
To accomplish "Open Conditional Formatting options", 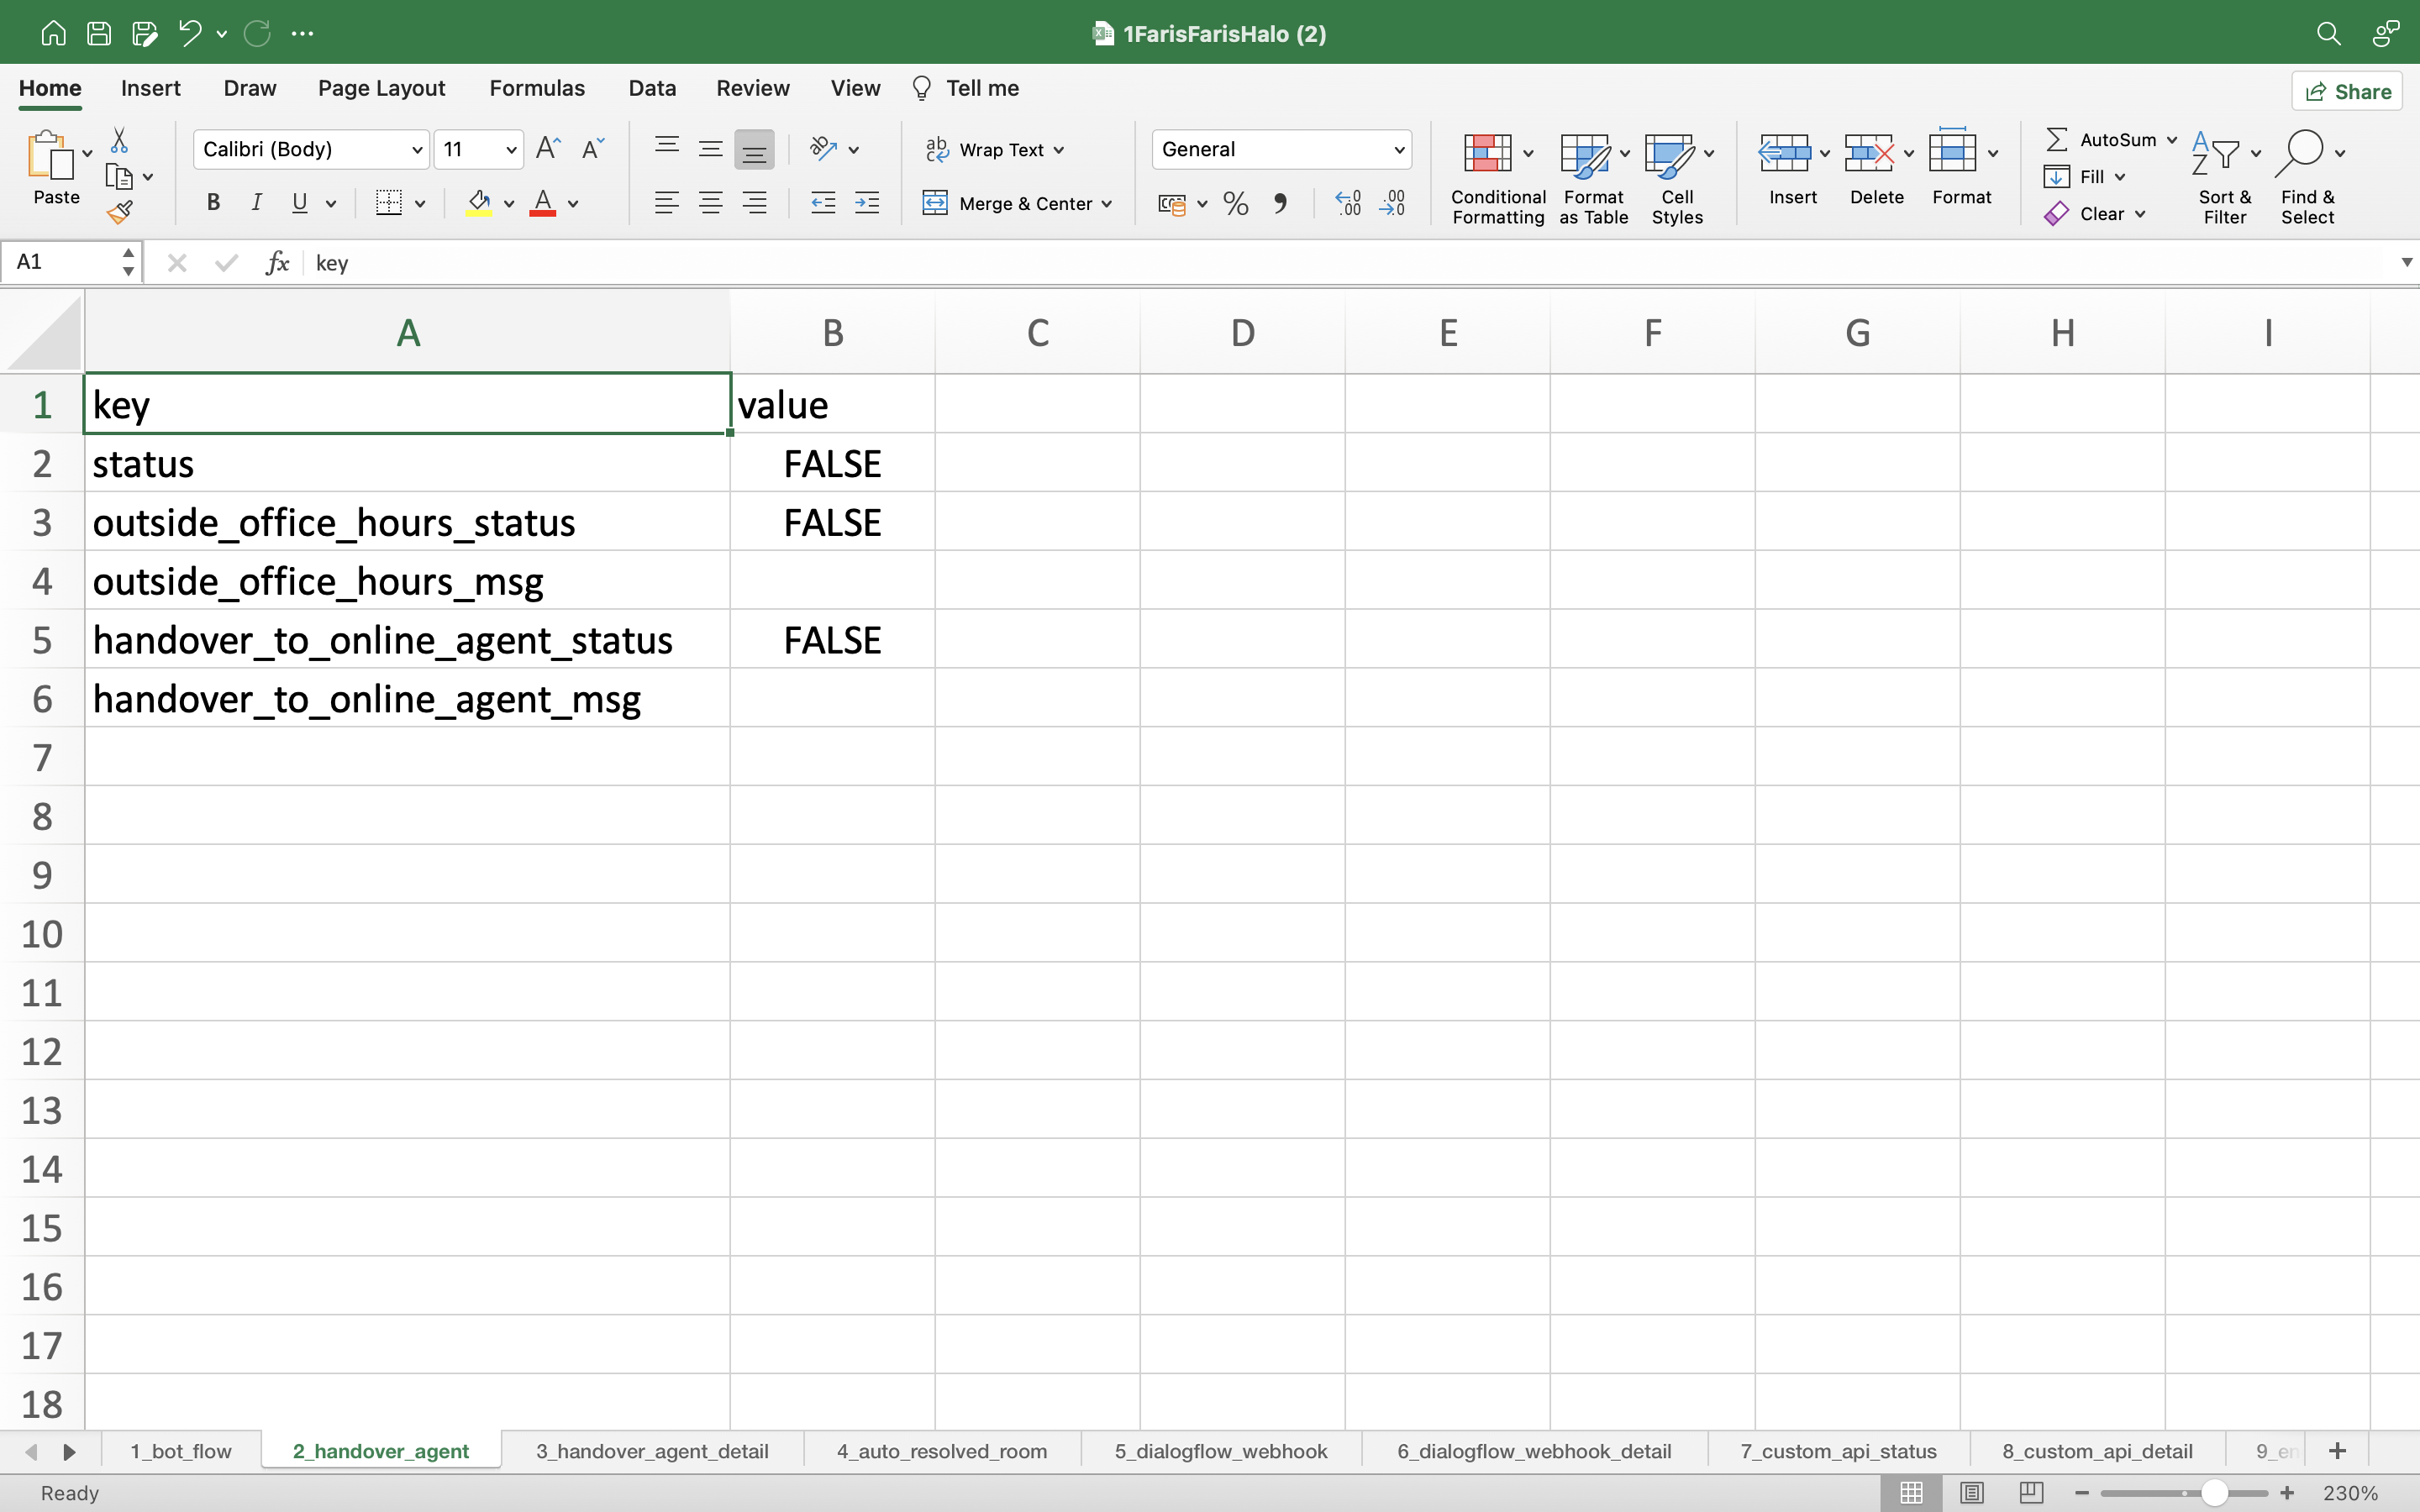I will pyautogui.click(x=1497, y=178).
